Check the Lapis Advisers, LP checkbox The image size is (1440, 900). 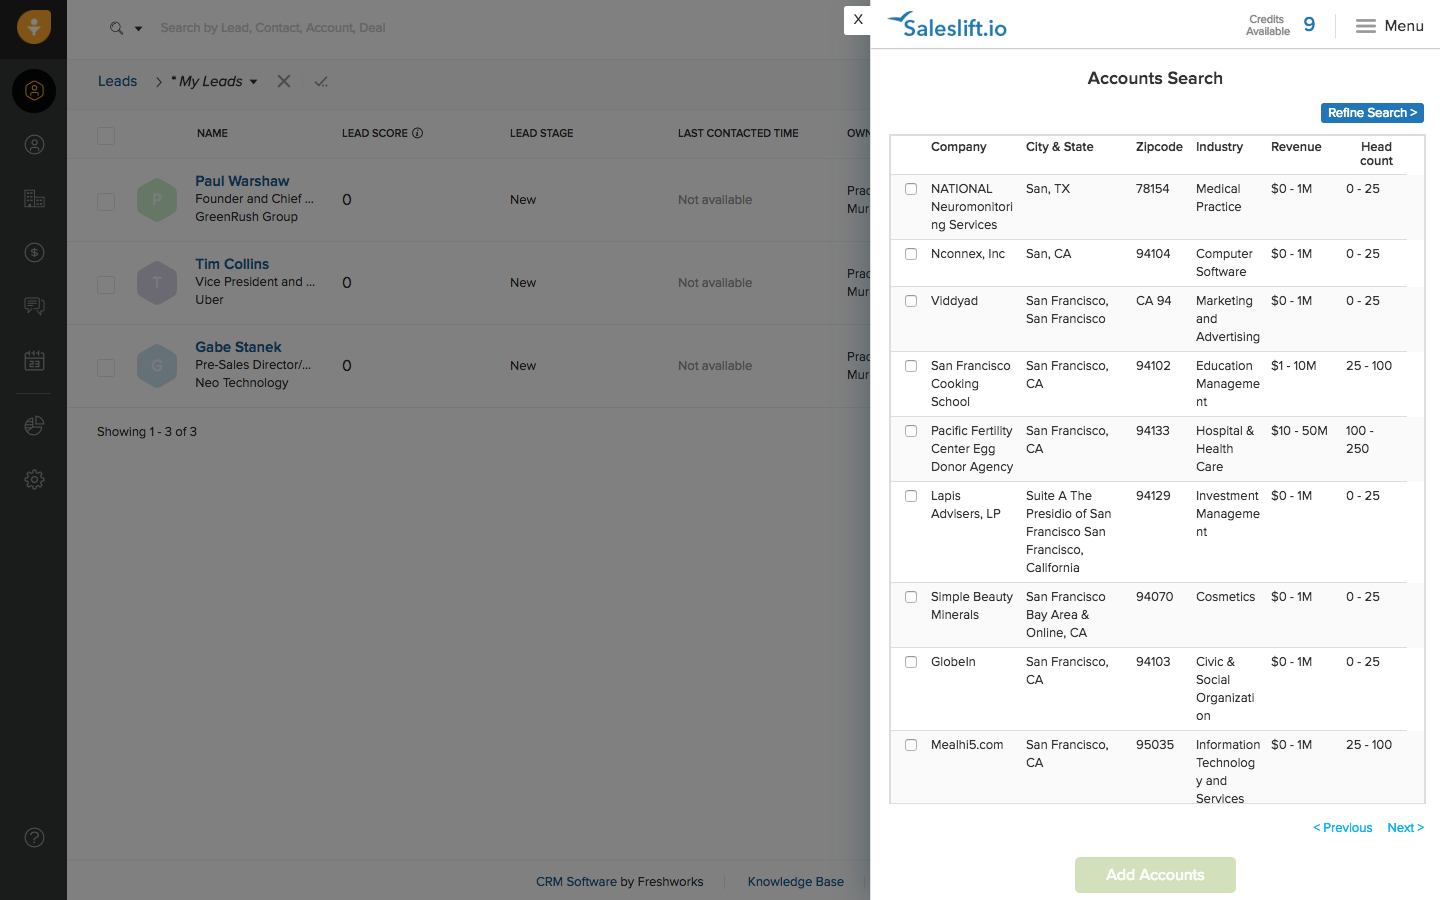(x=911, y=496)
